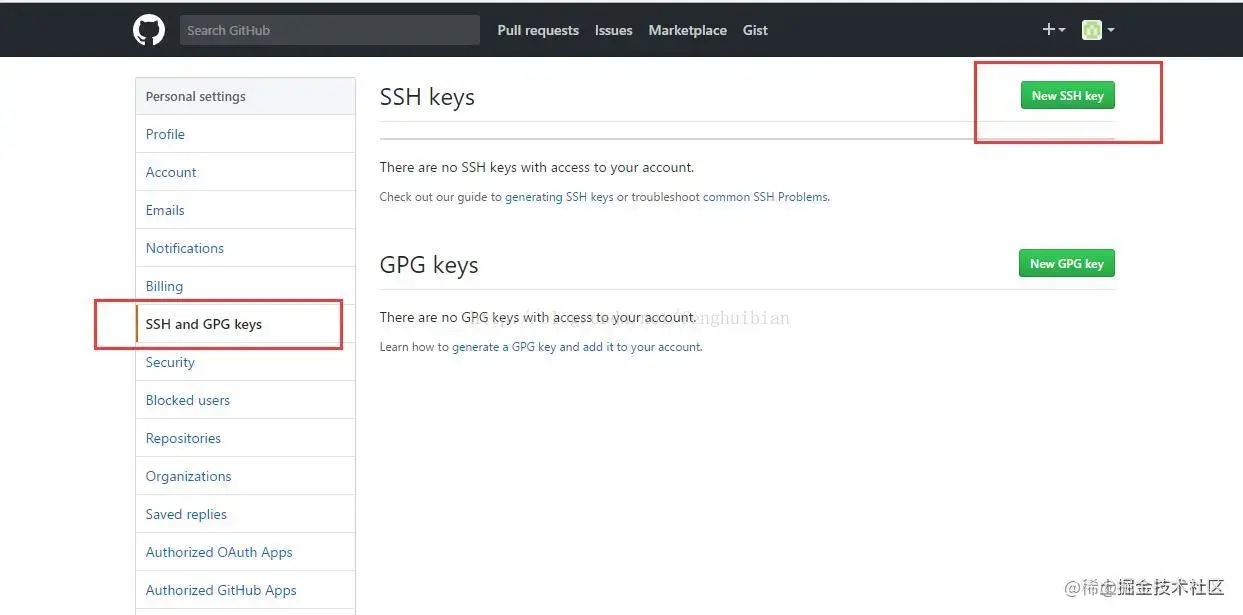Open the user avatar menu

1097,30
